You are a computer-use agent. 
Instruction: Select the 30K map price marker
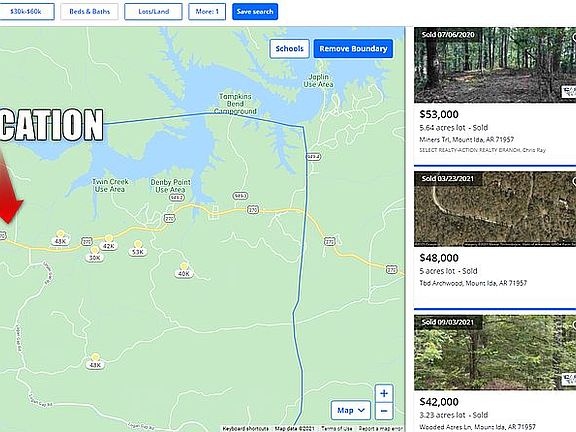pos(95,258)
